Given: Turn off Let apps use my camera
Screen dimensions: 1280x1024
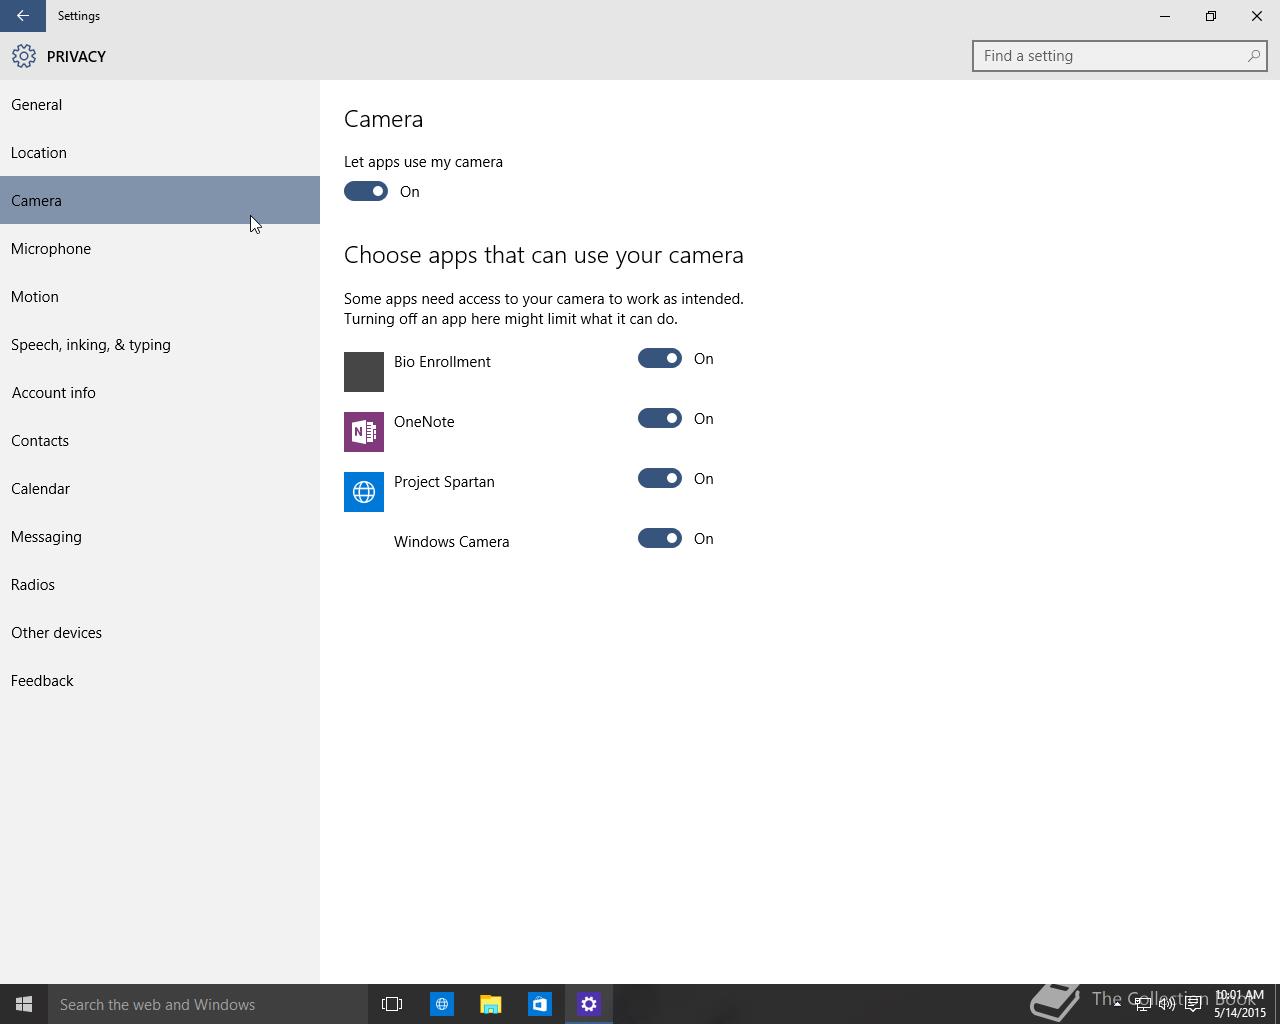Looking at the screenshot, I should pyautogui.click(x=366, y=191).
